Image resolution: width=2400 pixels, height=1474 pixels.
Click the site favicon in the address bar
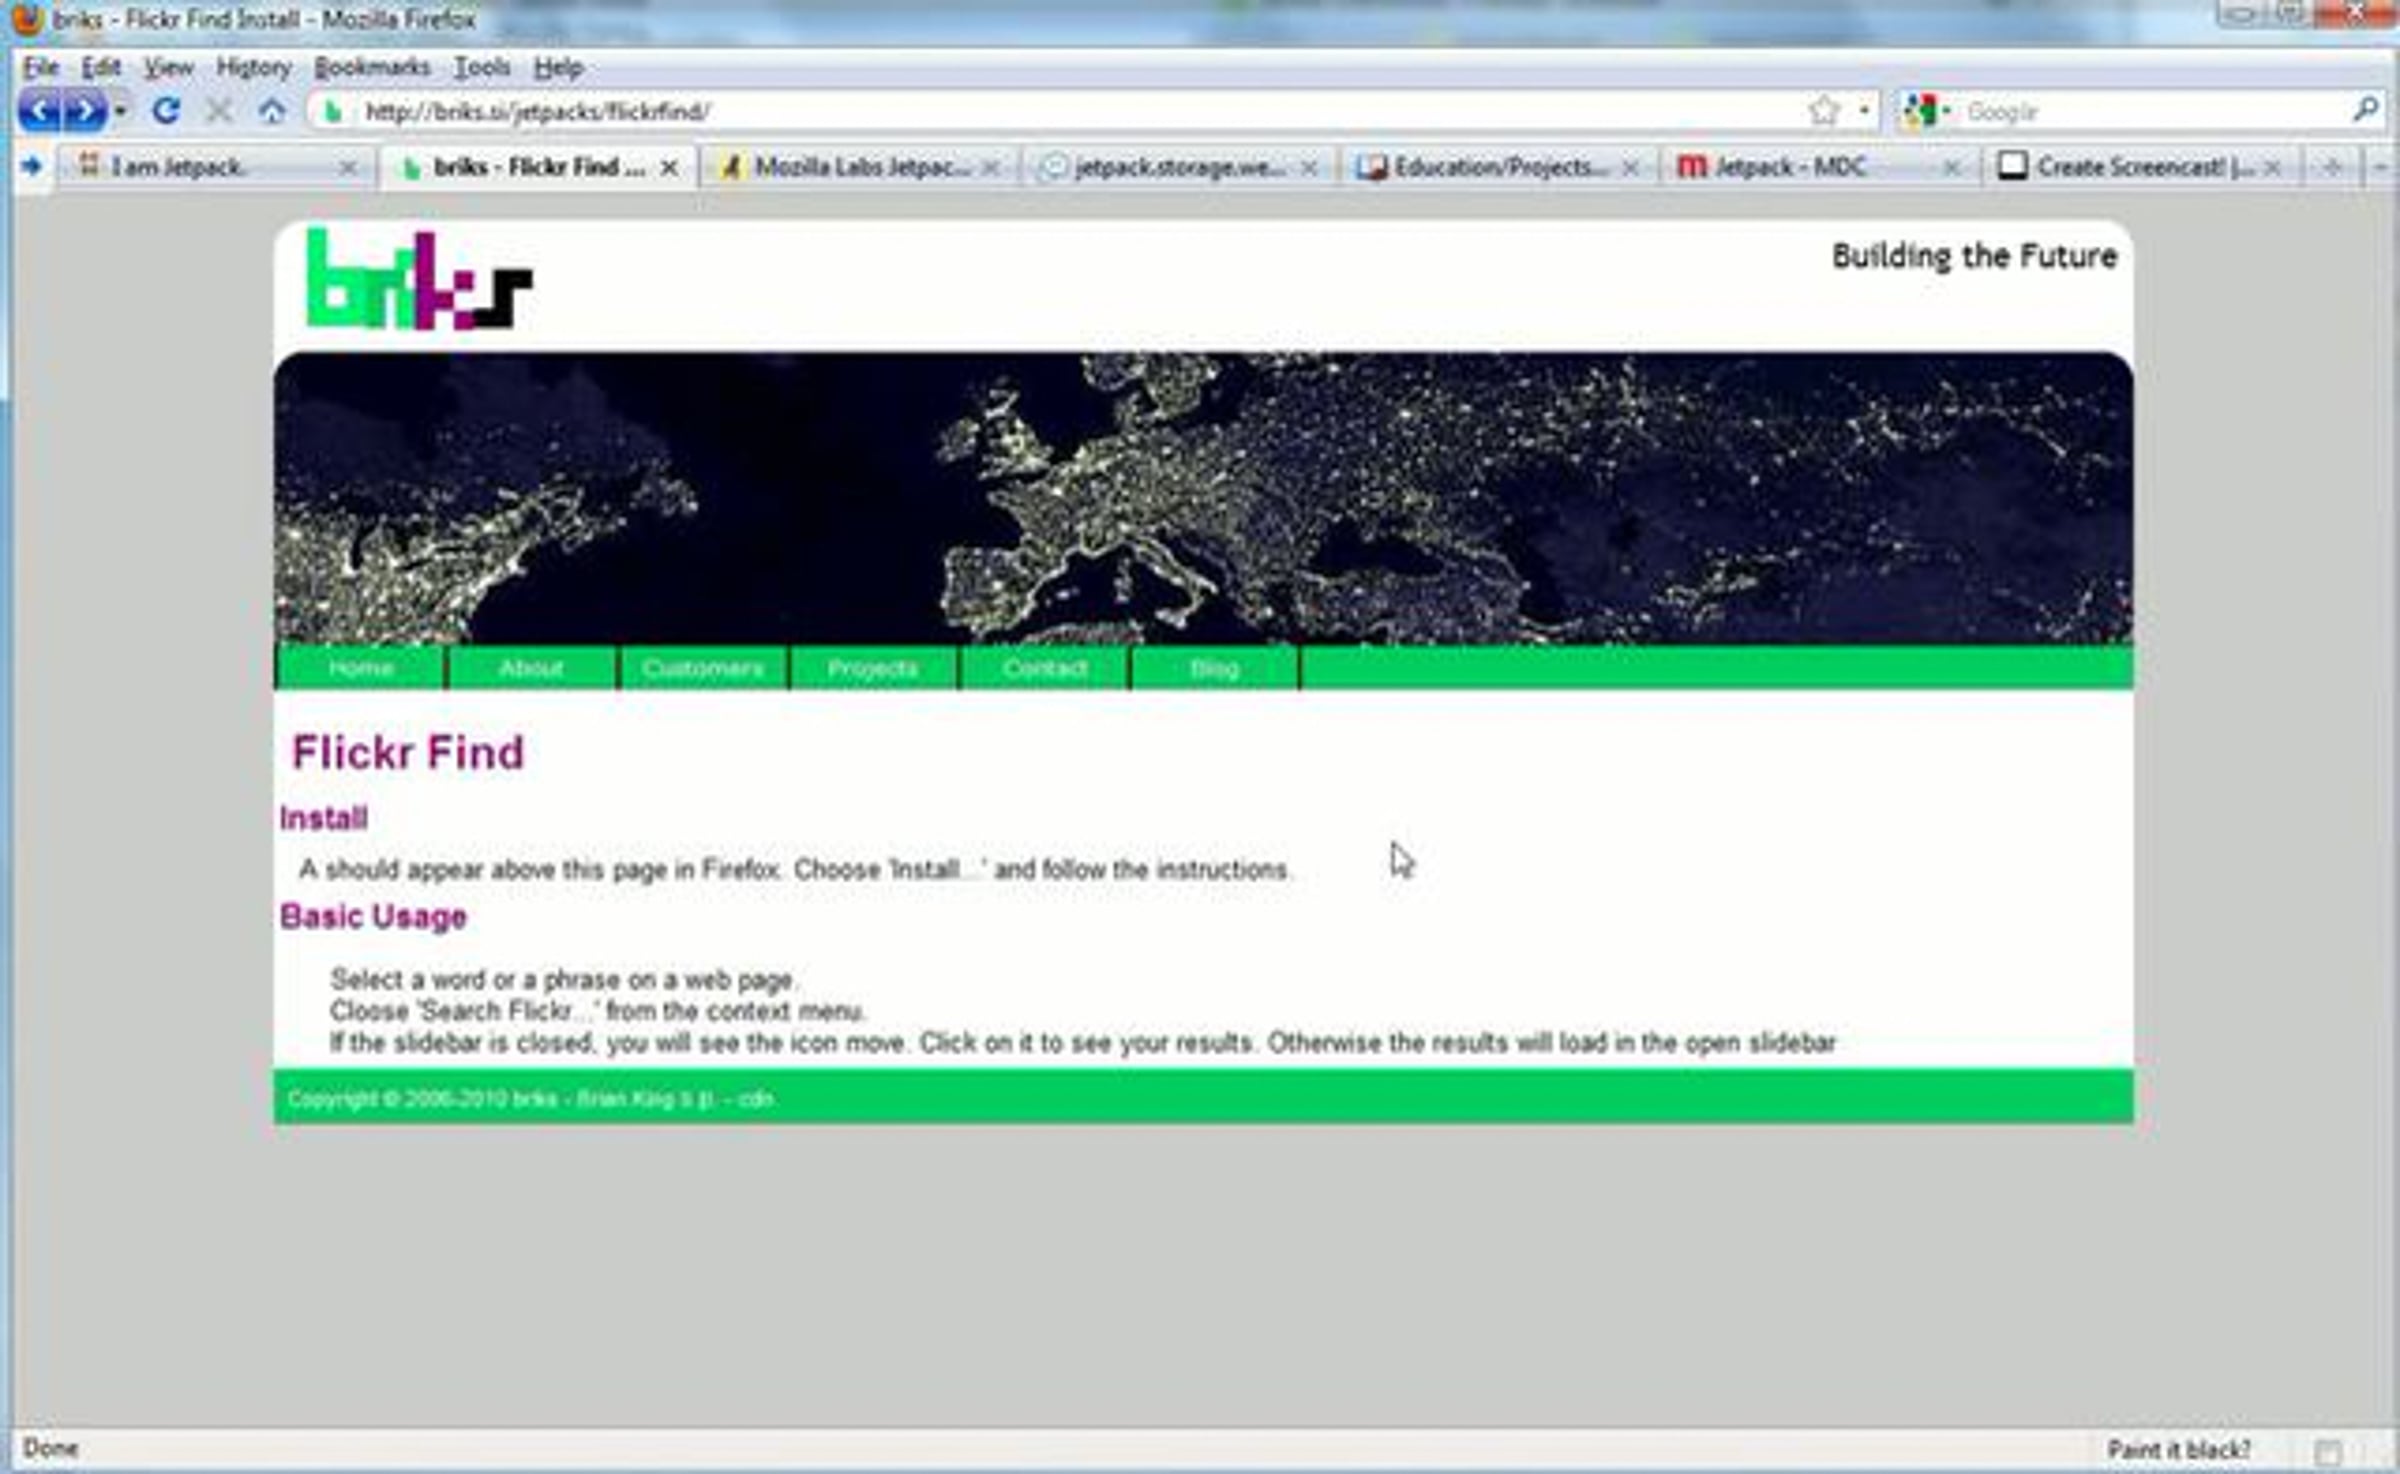334,111
